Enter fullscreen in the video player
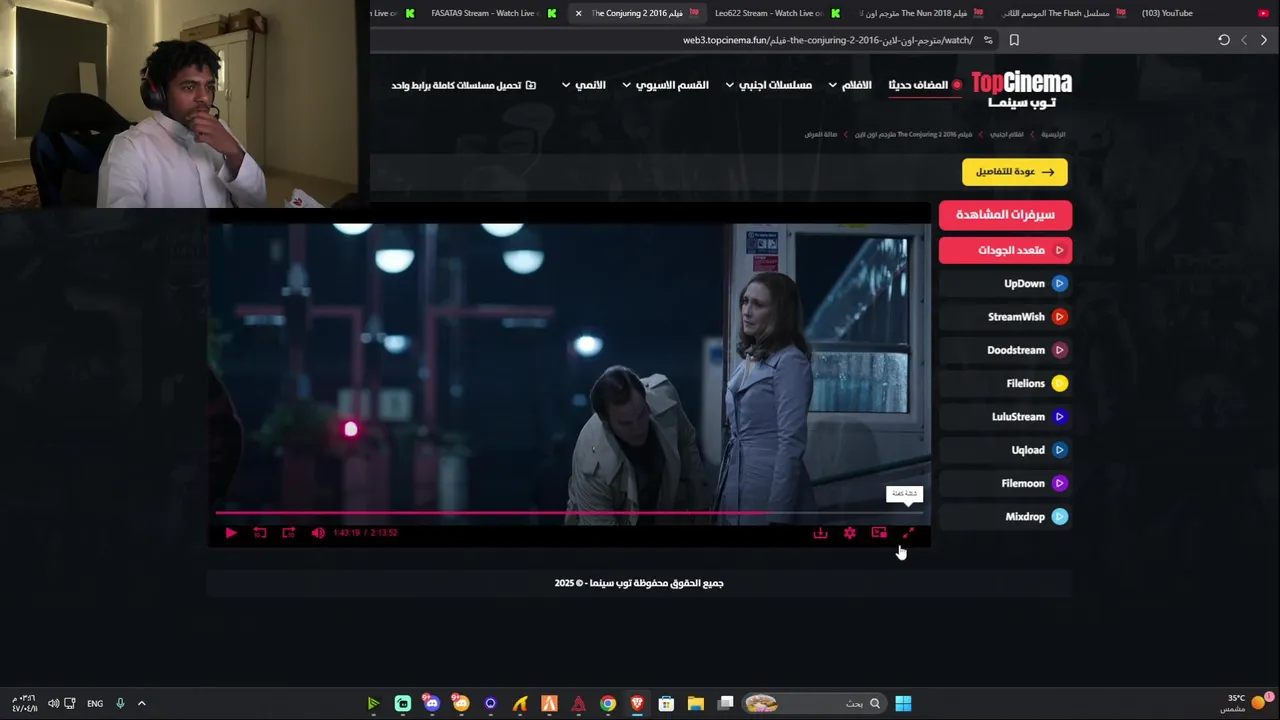Viewport: 1280px width, 720px height. click(908, 533)
